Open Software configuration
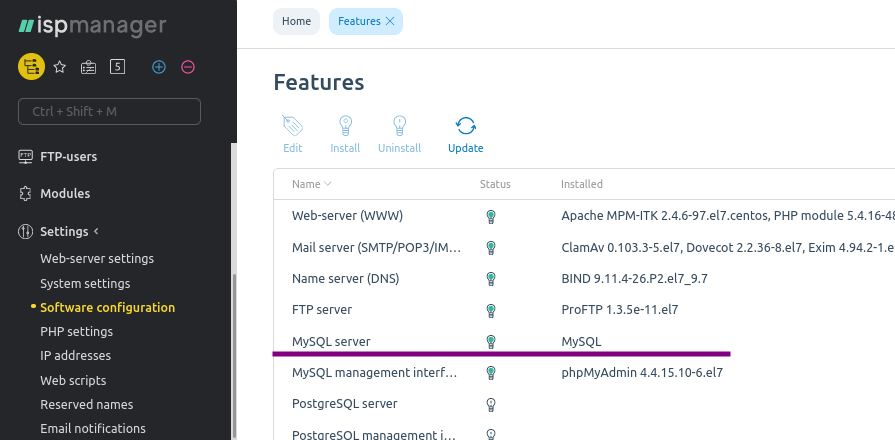The width and height of the screenshot is (895, 440). click(x=107, y=308)
